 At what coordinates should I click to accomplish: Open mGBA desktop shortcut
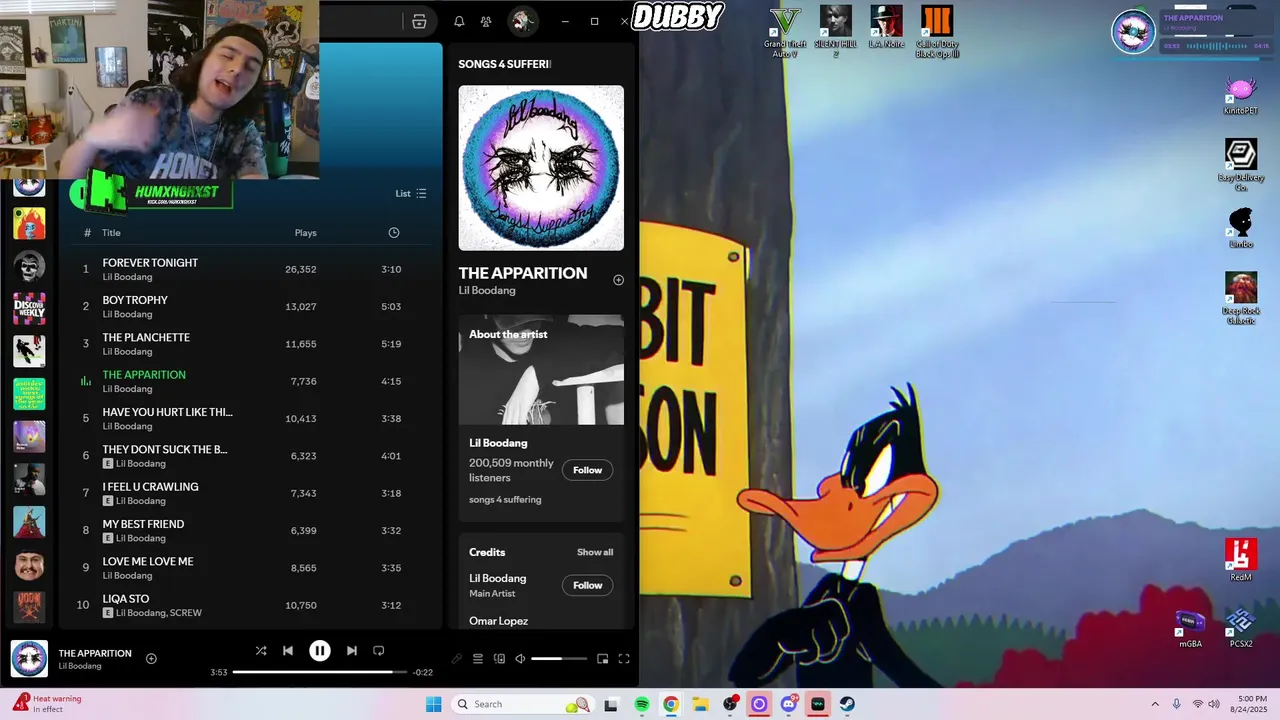click(x=1190, y=628)
